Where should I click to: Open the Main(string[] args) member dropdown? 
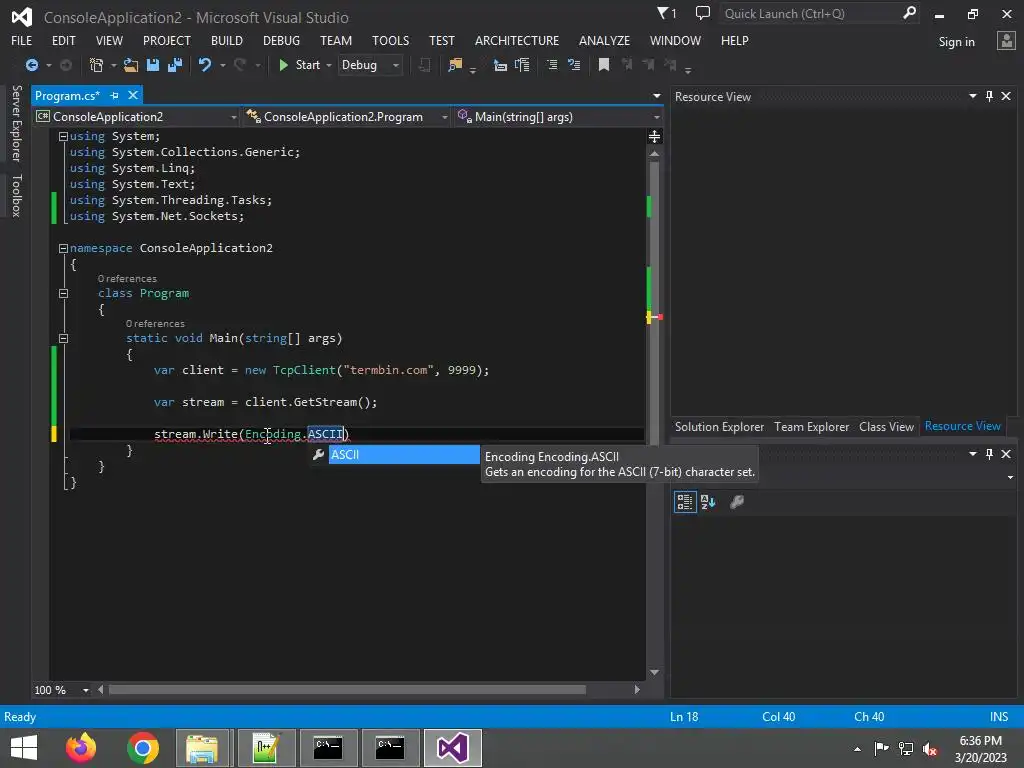pyautogui.click(x=559, y=117)
